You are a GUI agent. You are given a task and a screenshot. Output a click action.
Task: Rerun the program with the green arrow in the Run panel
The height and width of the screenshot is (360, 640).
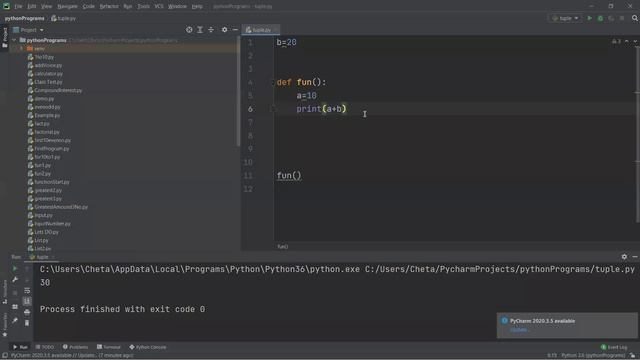click(x=15, y=269)
